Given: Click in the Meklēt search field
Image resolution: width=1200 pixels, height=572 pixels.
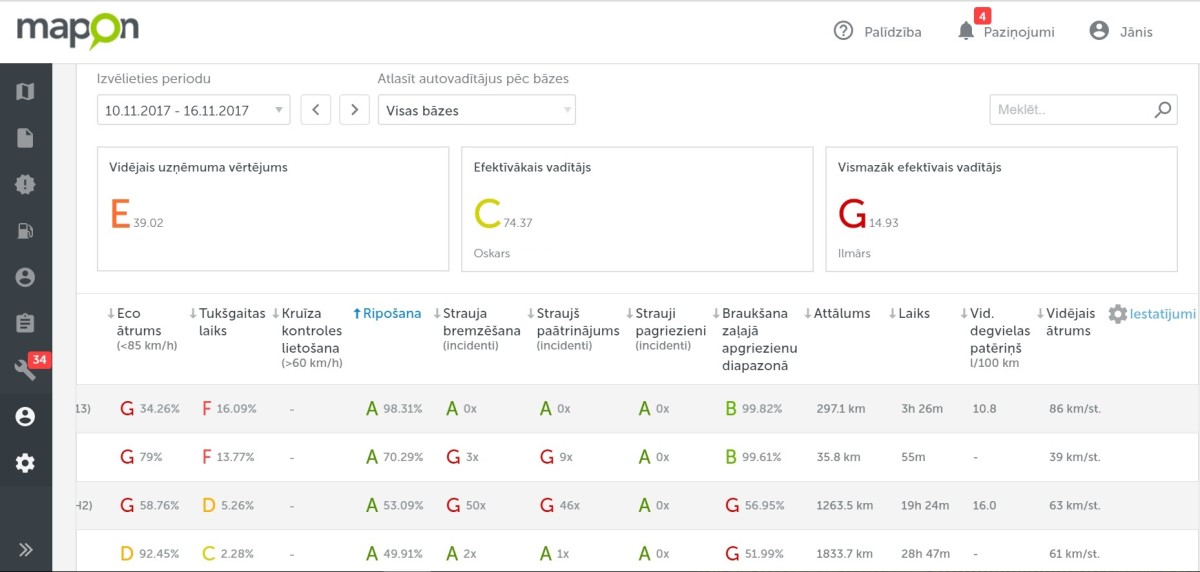Looking at the screenshot, I should click(1070, 110).
